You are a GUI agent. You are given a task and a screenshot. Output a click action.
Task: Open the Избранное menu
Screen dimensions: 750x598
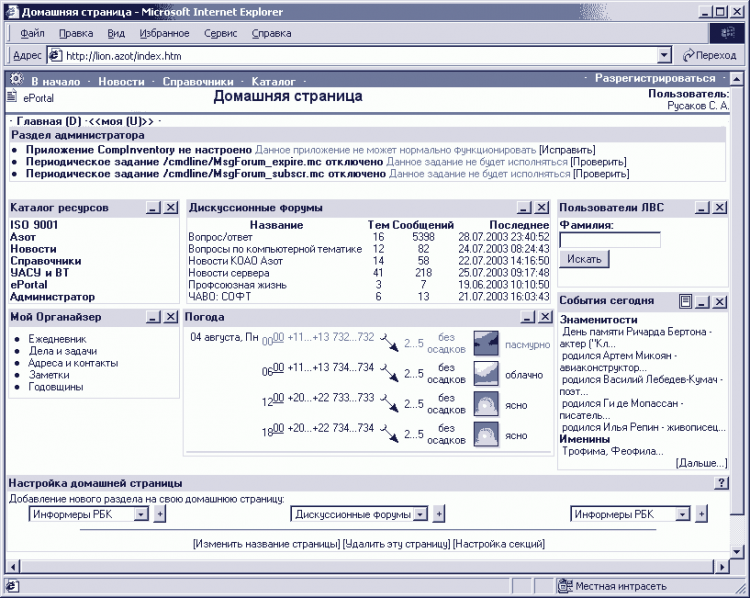(x=164, y=33)
